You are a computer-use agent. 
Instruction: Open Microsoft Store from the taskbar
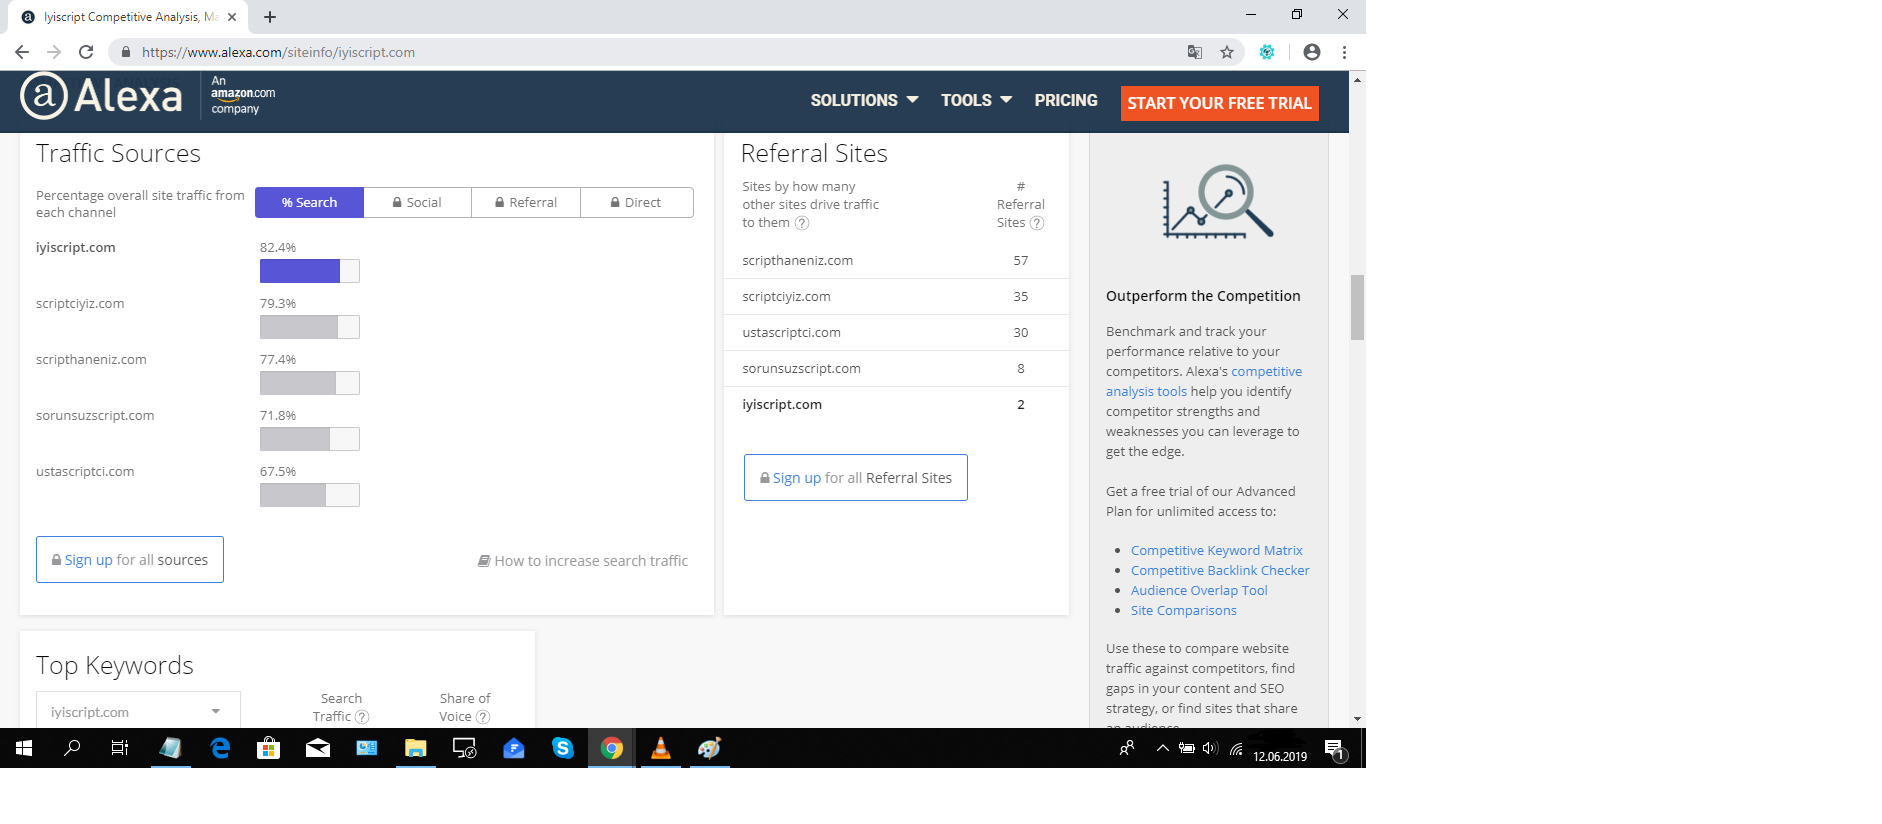point(269,748)
